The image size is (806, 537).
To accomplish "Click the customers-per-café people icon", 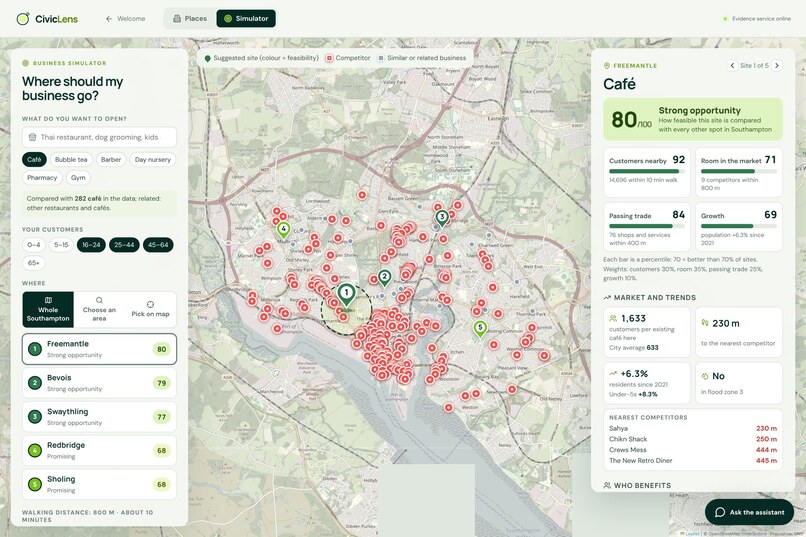I will (x=613, y=319).
